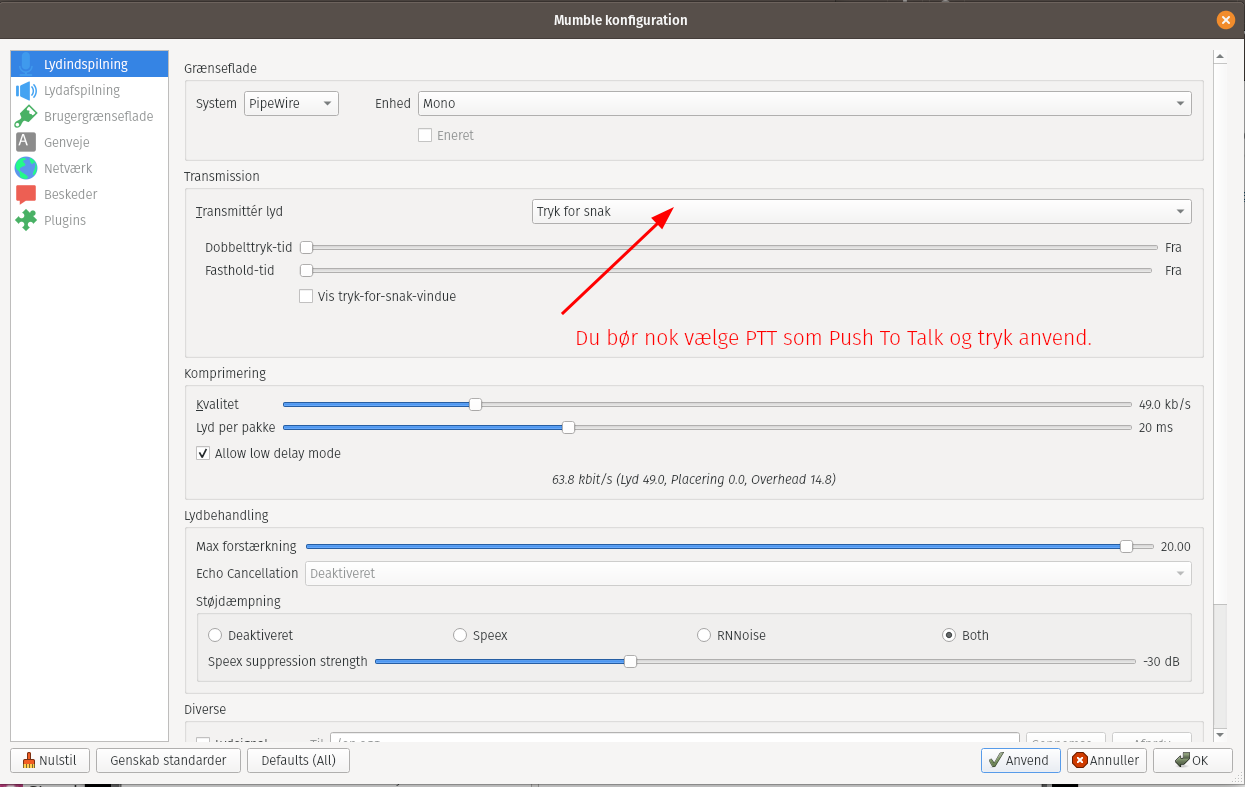This screenshot has height=787, width=1245.
Task: Click the Støjdæmpning group label
Action: [x=238, y=601]
